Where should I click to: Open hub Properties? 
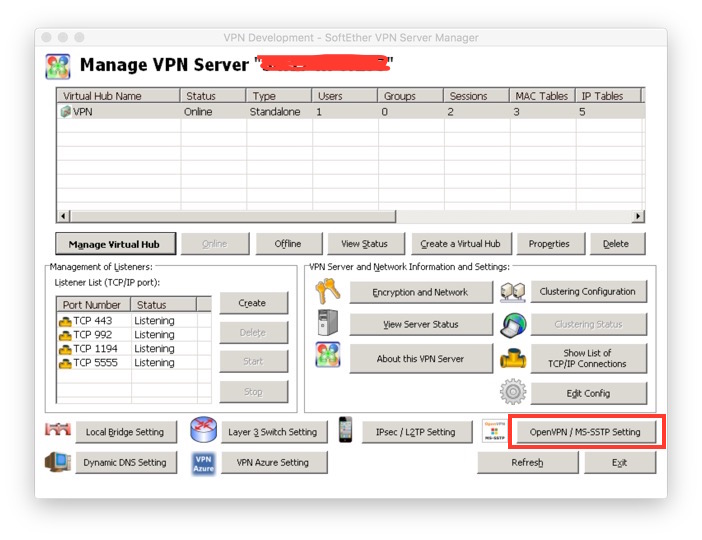click(x=550, y=244)
